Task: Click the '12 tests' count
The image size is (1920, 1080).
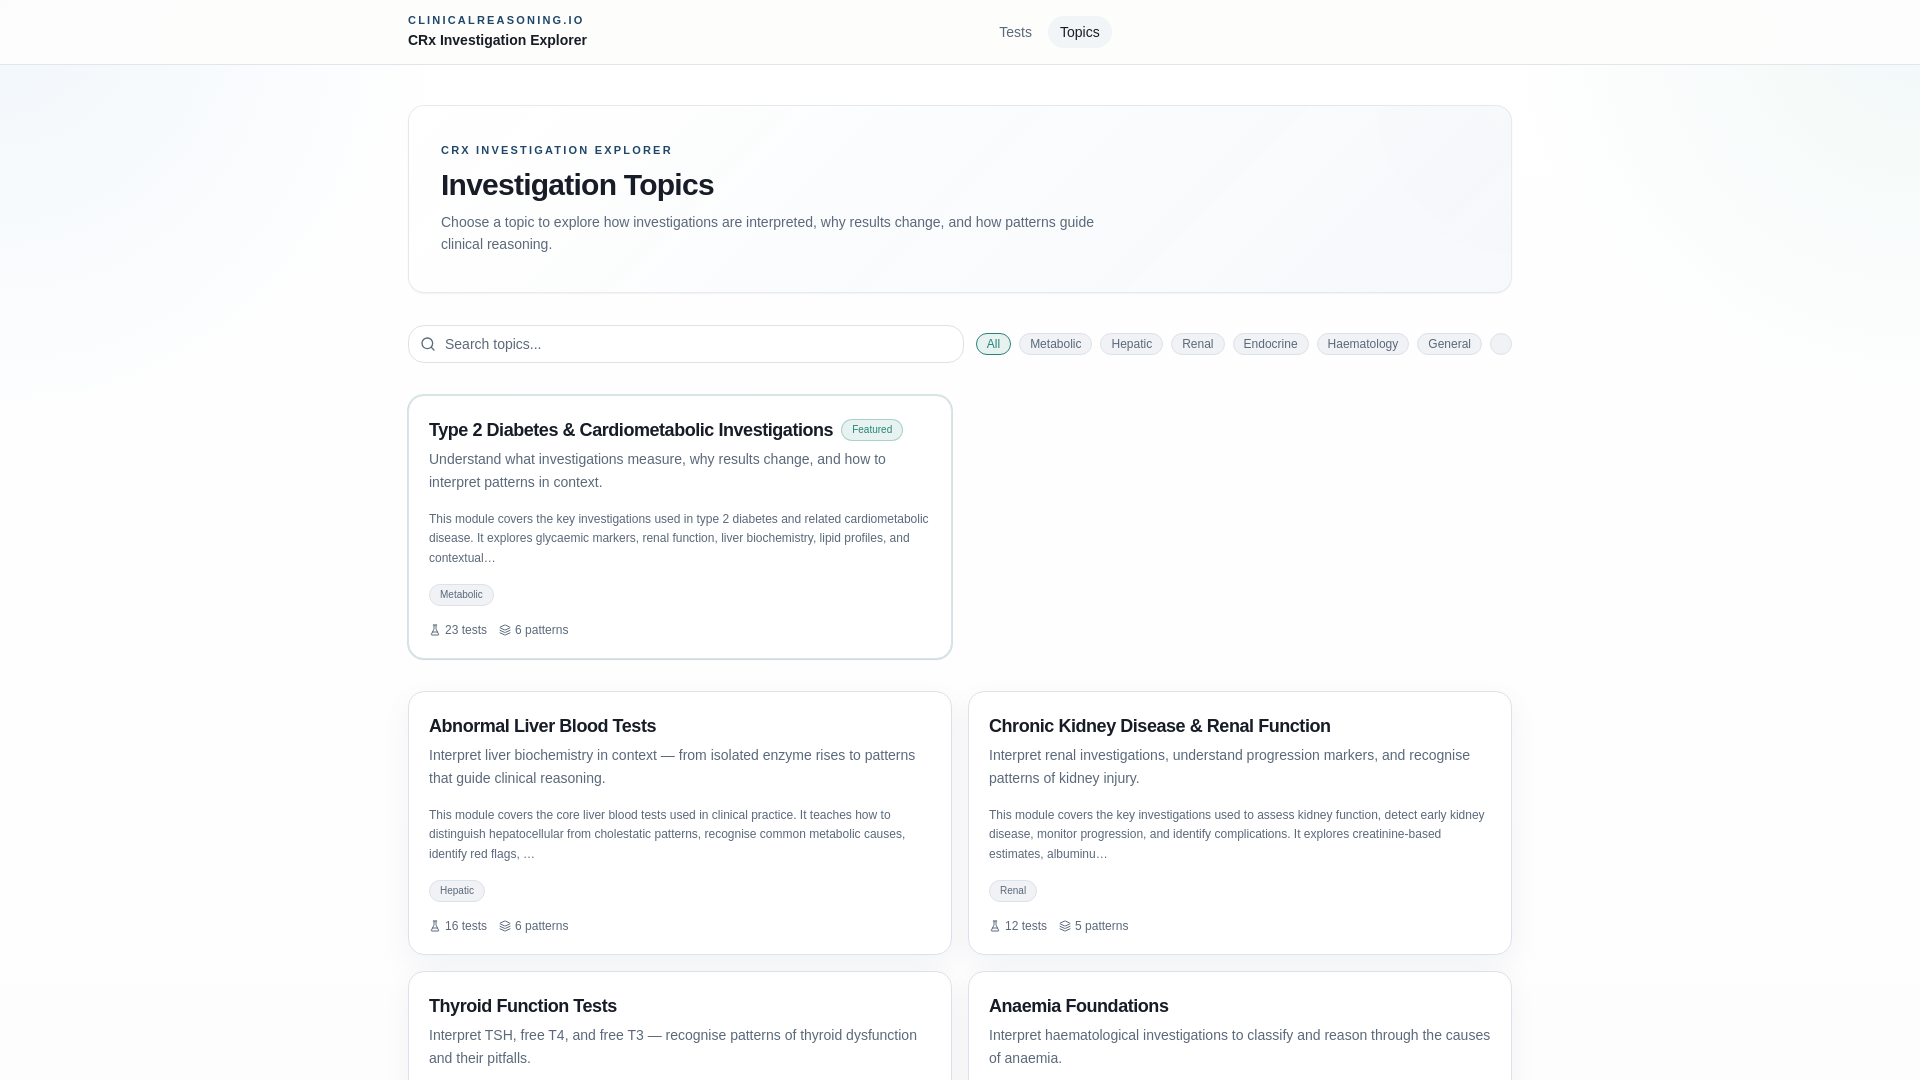Action: 1026,926
